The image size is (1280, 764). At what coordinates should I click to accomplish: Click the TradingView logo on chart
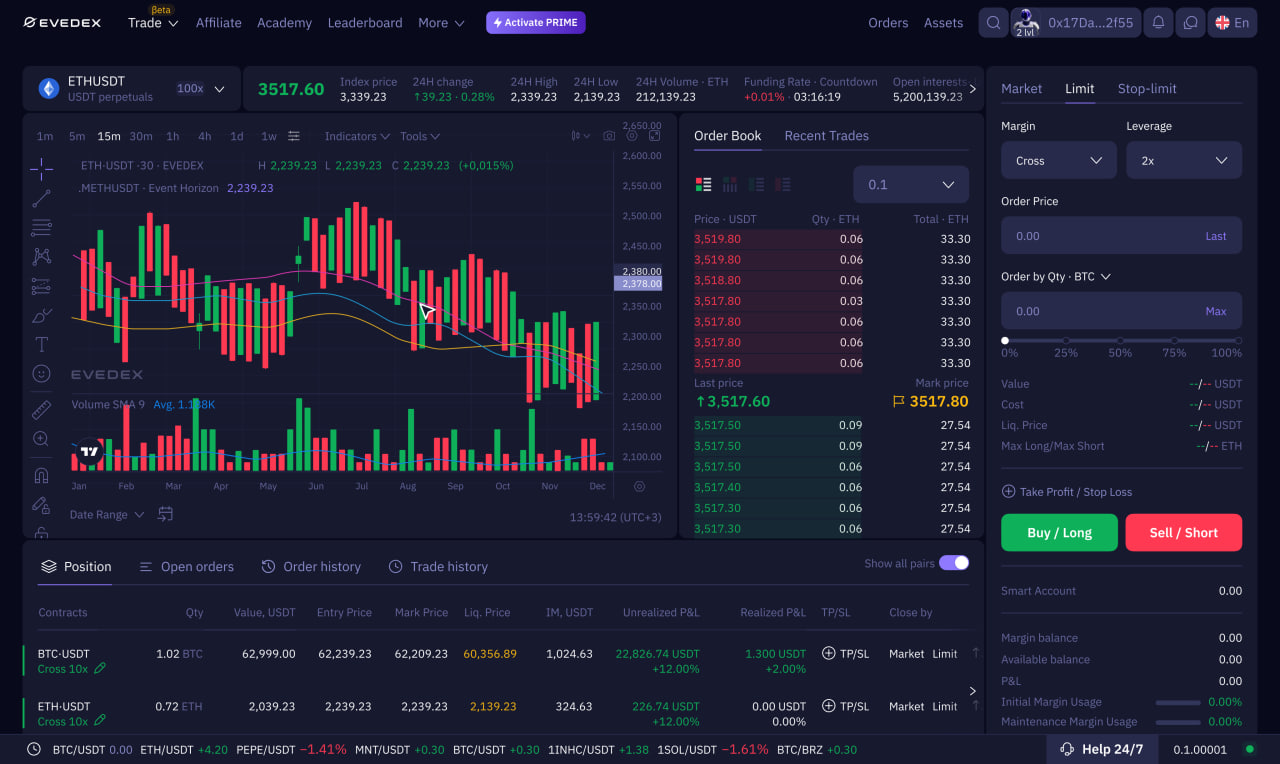(x=90, y=451)
